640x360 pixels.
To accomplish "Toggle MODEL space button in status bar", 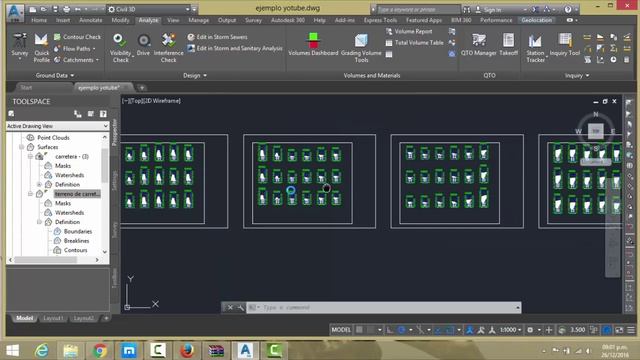I will pyautogui.click(x=341, y=330).
